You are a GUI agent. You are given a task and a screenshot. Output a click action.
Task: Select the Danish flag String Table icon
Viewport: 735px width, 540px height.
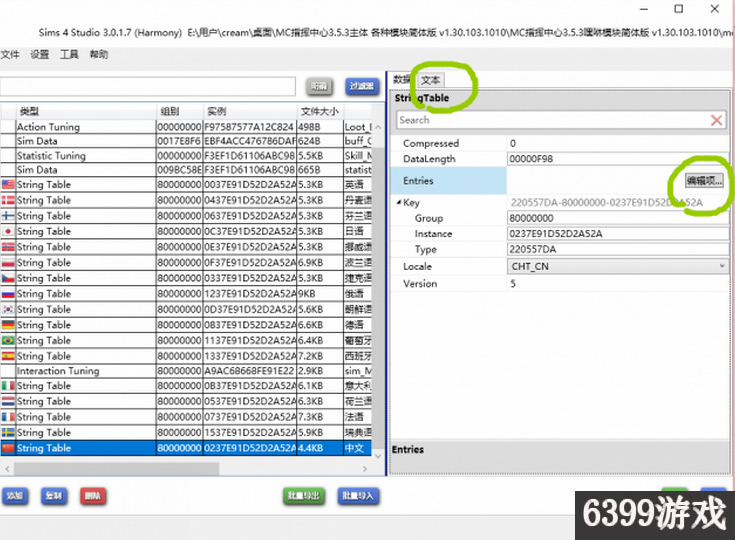pos(8,200)
